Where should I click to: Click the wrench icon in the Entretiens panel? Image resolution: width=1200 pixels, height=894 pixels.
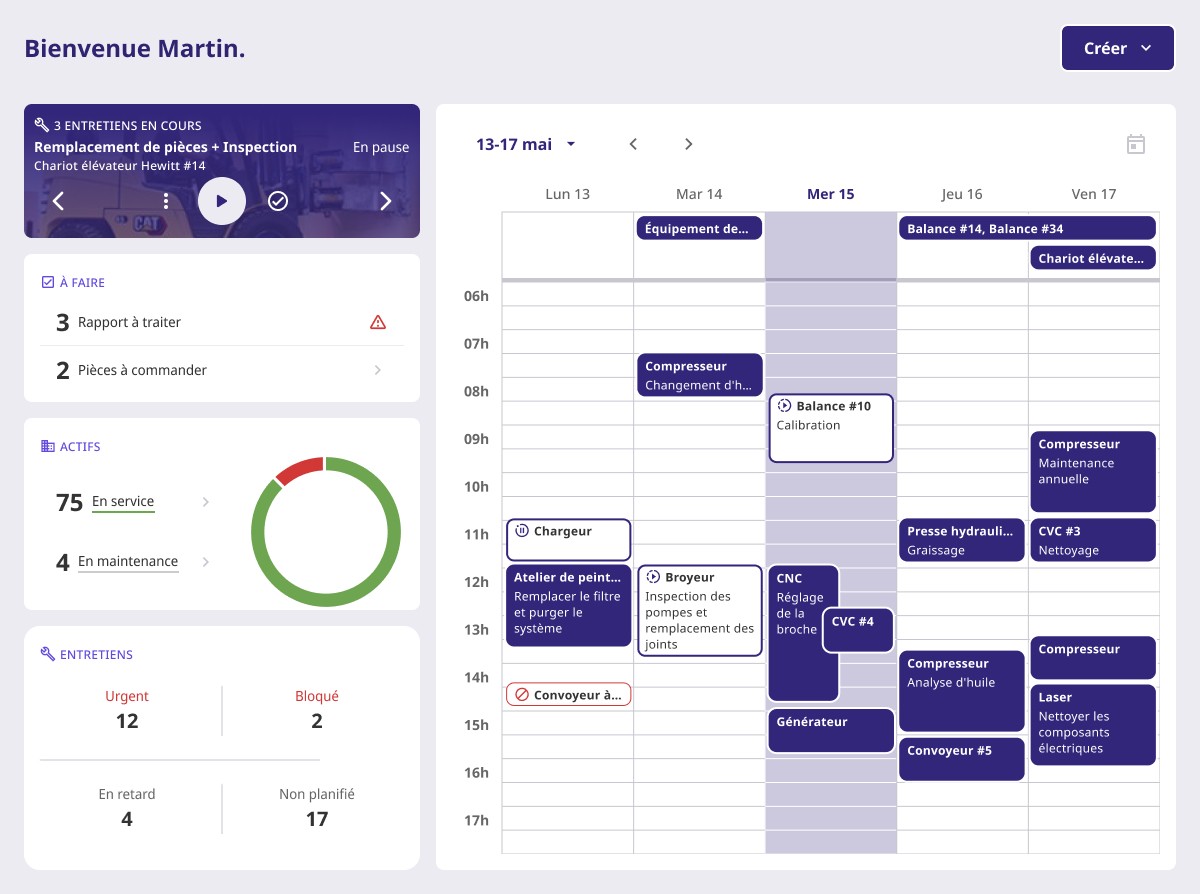pyautogui.click(x=44, y=653)
